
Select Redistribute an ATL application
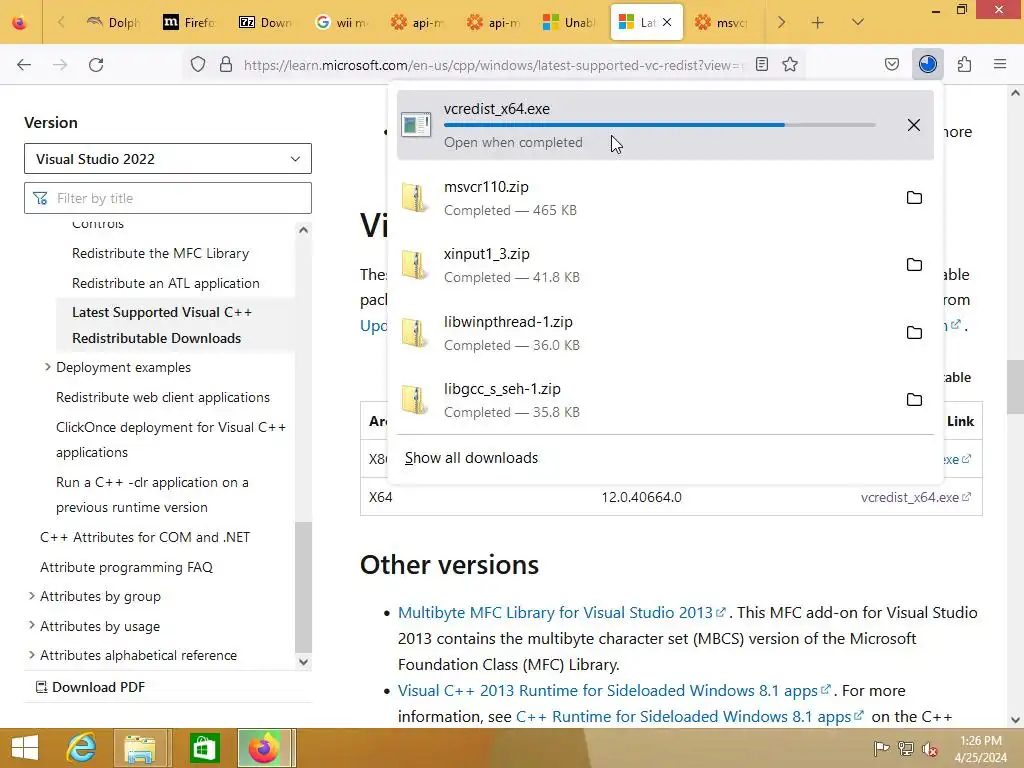point(166,283)
